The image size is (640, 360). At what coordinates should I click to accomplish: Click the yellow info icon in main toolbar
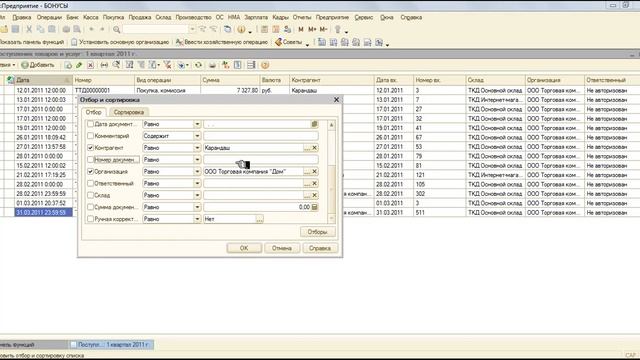(x=241, y=29)
